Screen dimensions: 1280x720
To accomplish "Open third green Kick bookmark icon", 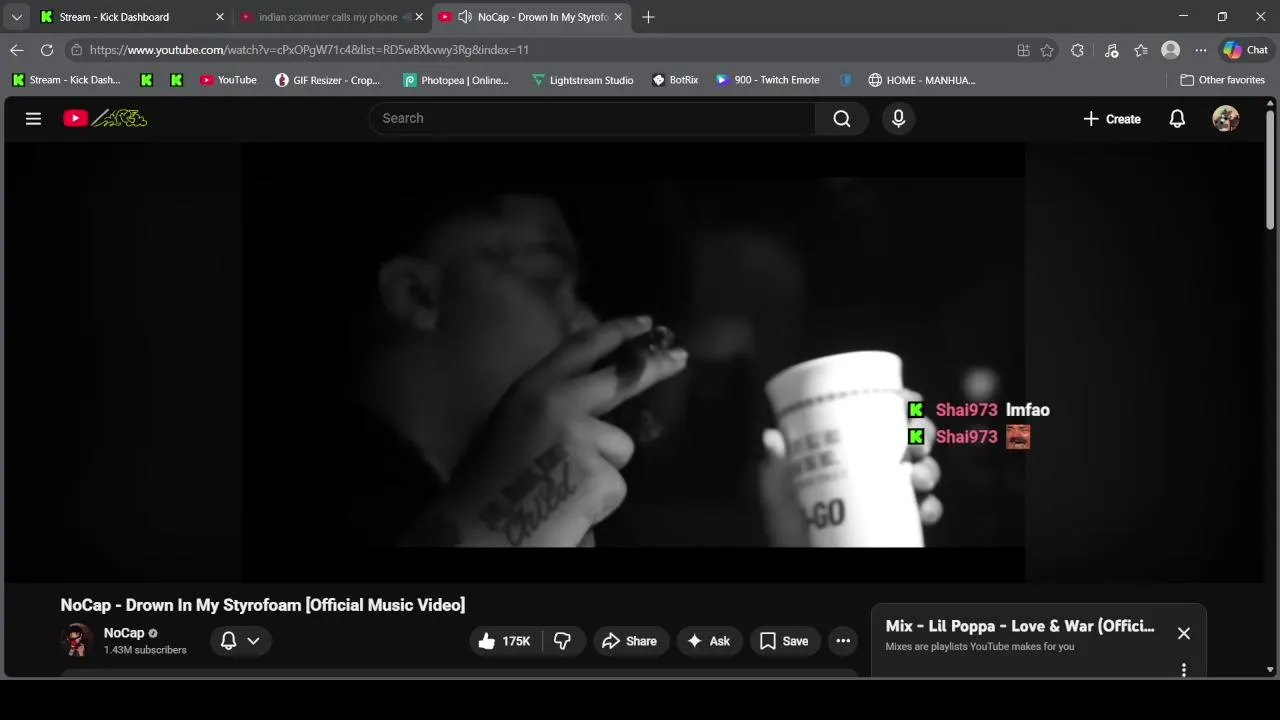I will pos(177,80).
